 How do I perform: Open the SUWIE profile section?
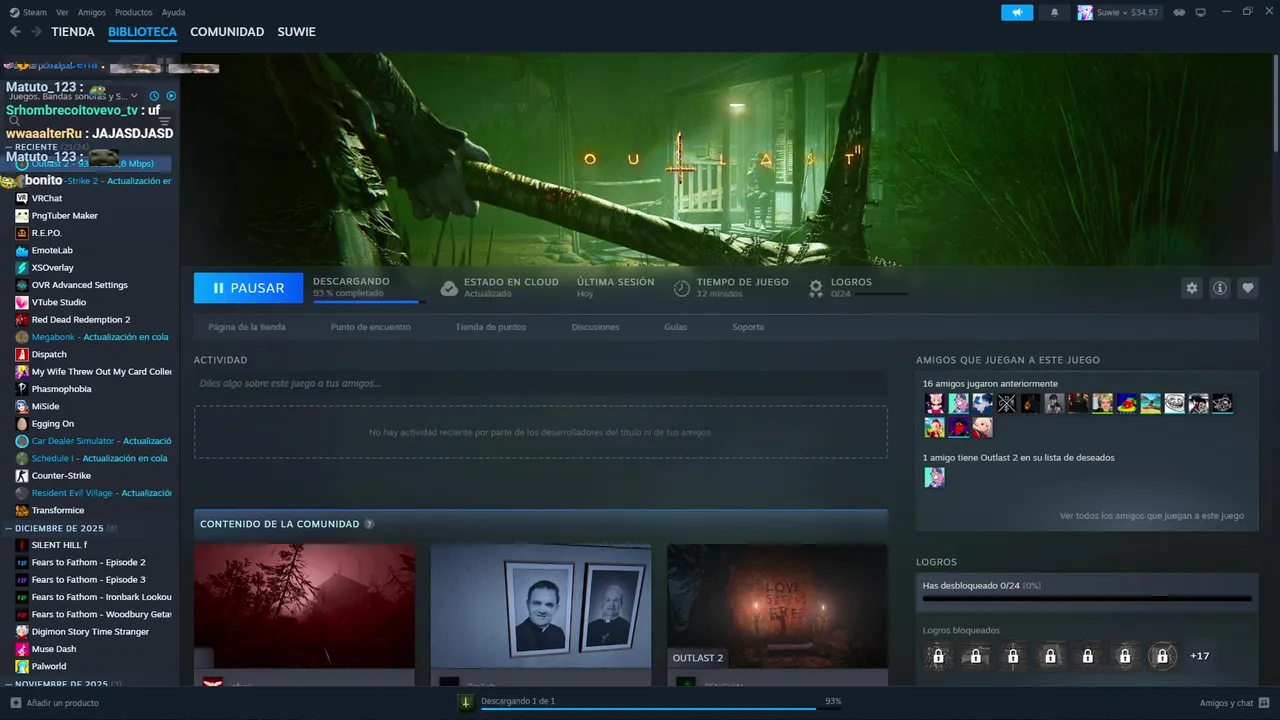point(296,32)
